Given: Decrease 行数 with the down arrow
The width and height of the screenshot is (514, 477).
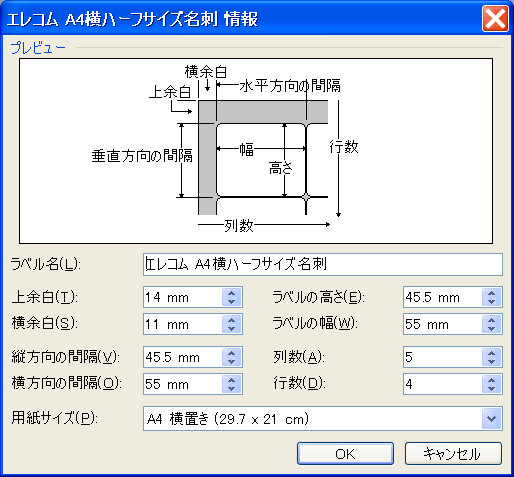Looking at the screenshot, I should [491, 388].
